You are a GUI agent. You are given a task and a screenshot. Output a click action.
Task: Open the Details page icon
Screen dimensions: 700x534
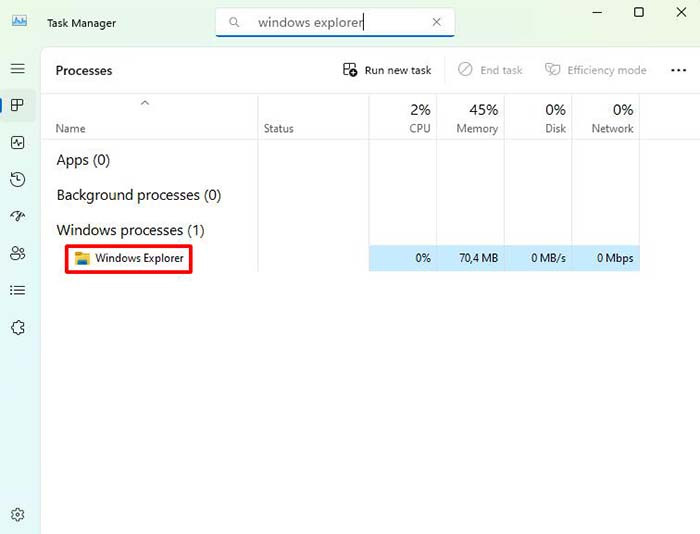[x=17, y=290]
